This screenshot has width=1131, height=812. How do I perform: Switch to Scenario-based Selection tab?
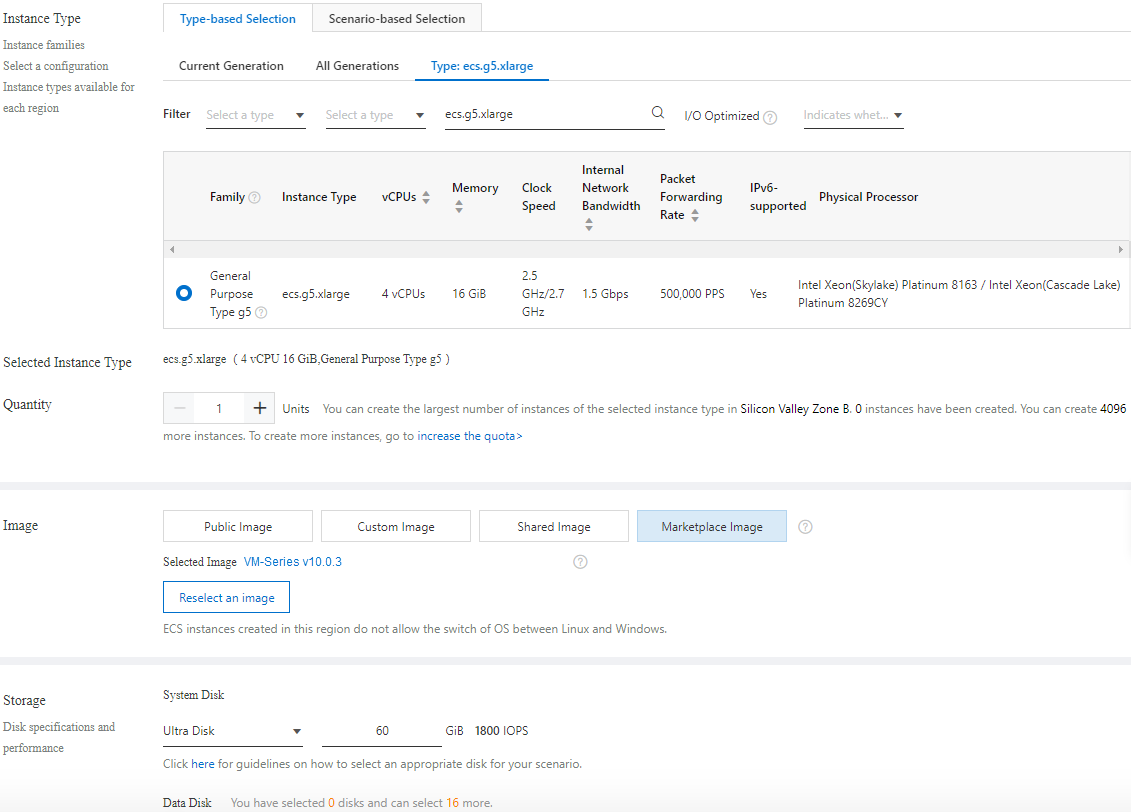click(397, 18)
